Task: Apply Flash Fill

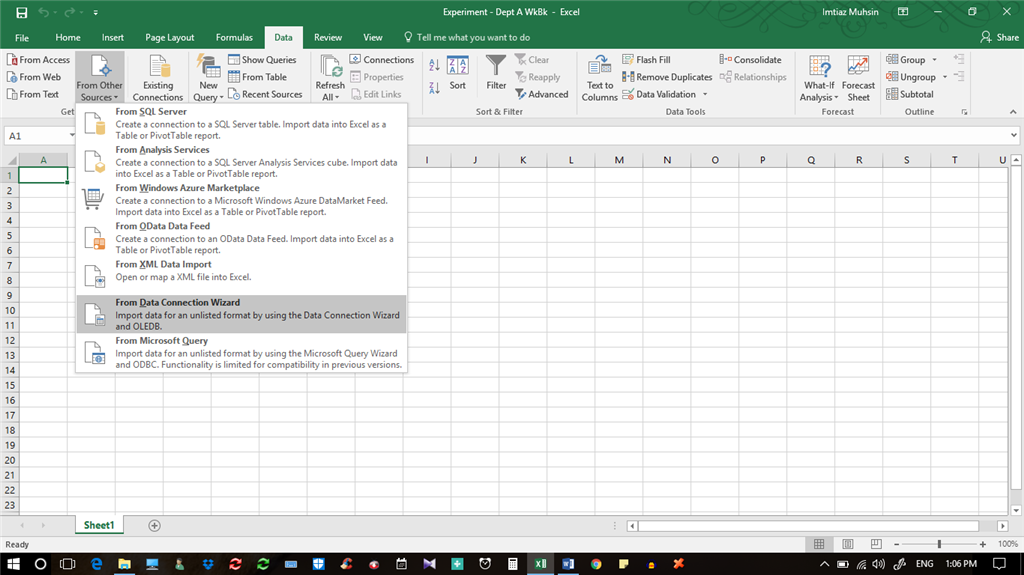Action: 647,59
